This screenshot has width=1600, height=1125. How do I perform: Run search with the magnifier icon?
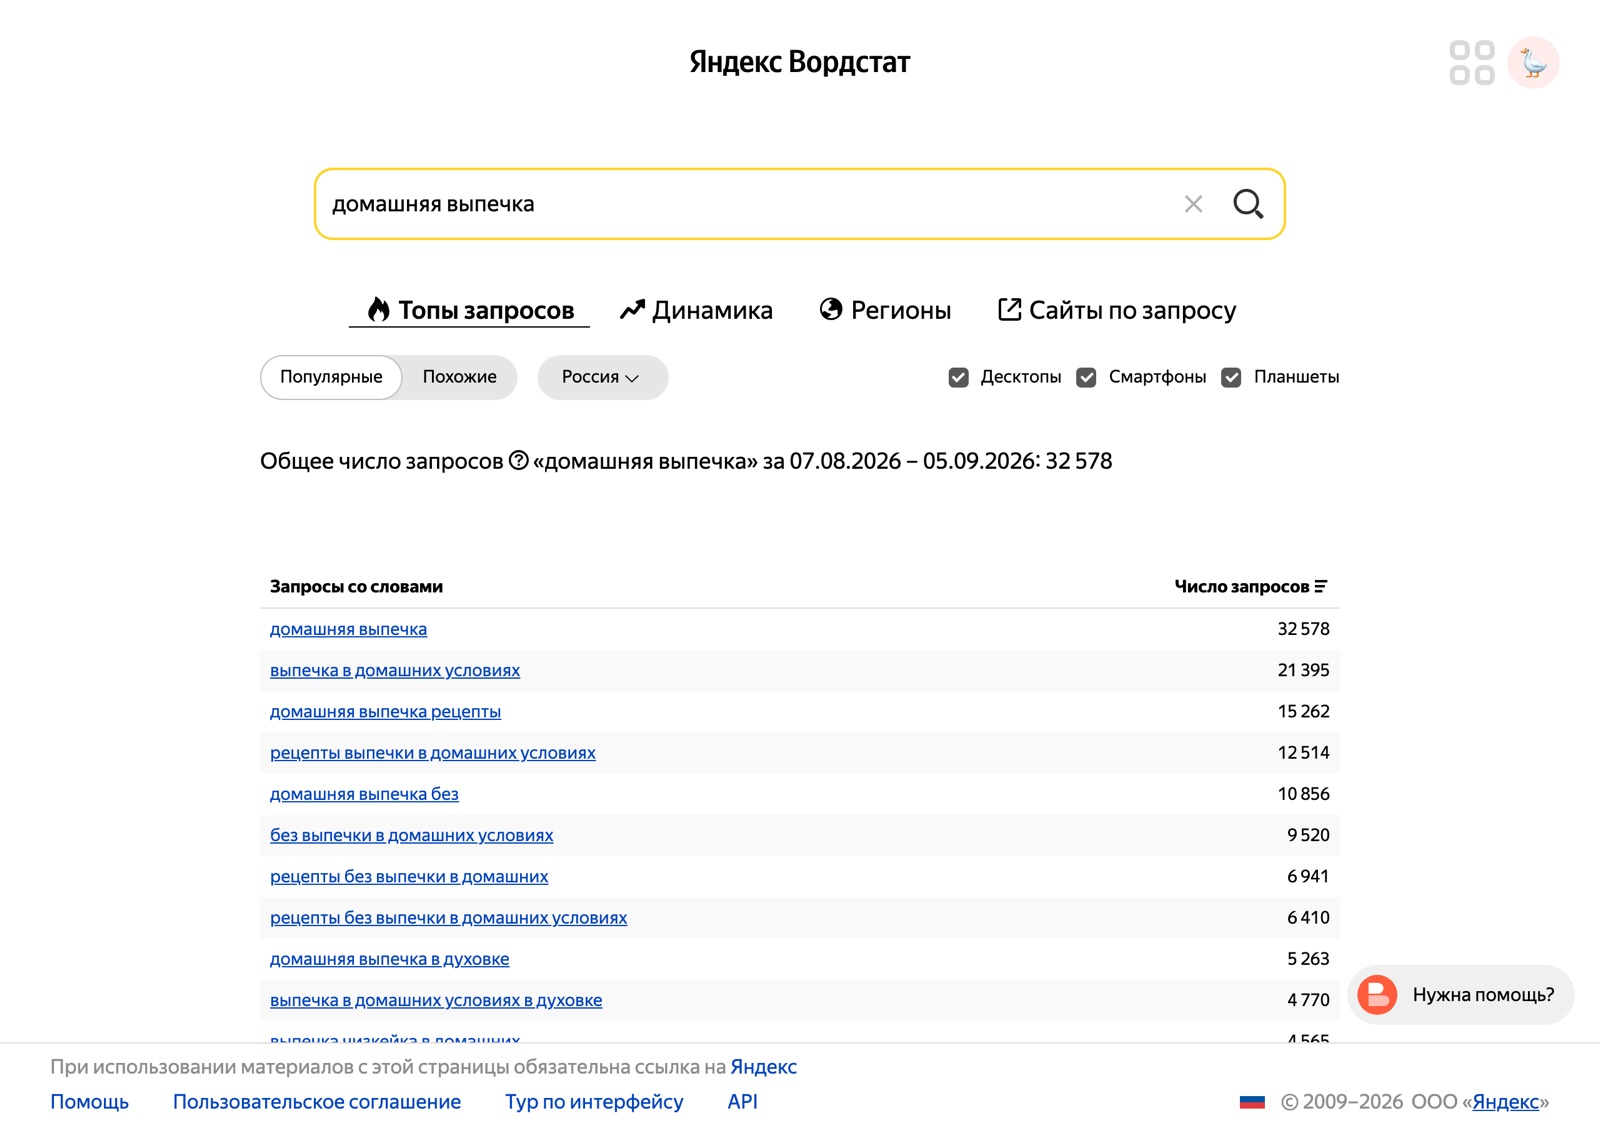pyautogui.click(x=1248, y=204)
